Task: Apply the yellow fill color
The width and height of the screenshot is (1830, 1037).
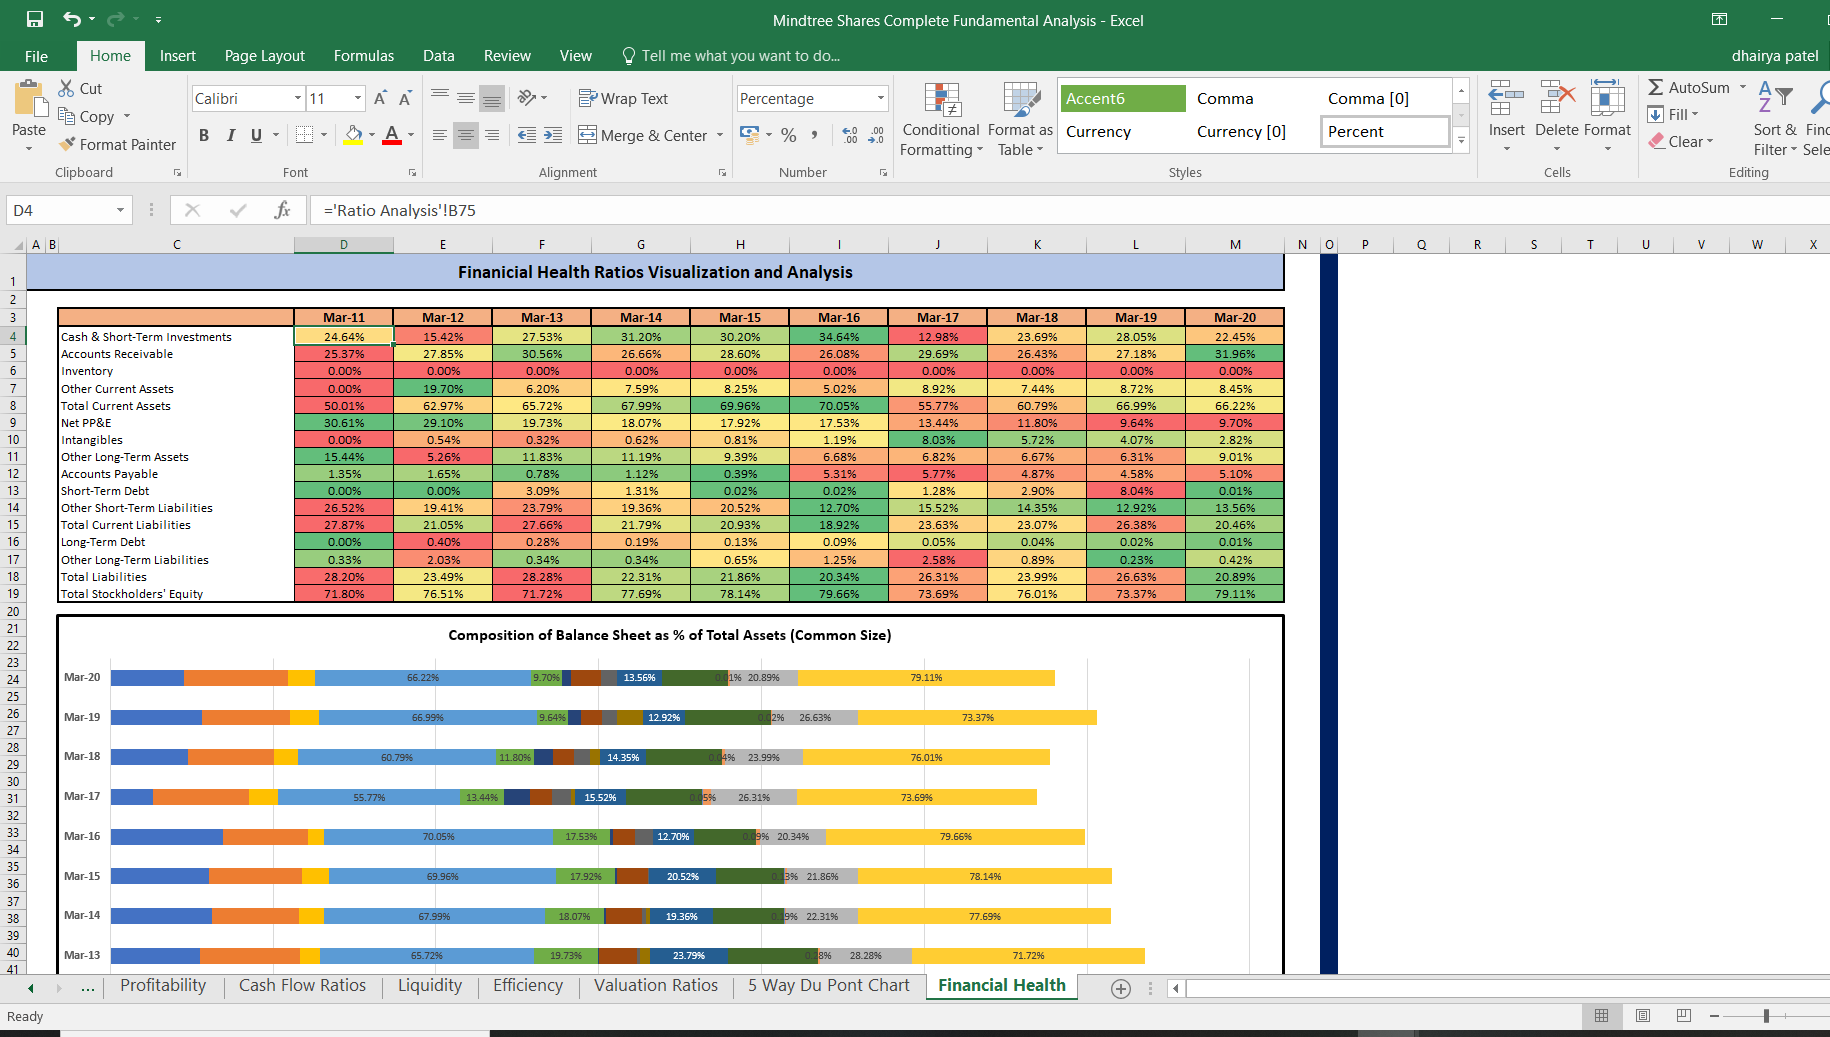Action: [x=353, y=135]
